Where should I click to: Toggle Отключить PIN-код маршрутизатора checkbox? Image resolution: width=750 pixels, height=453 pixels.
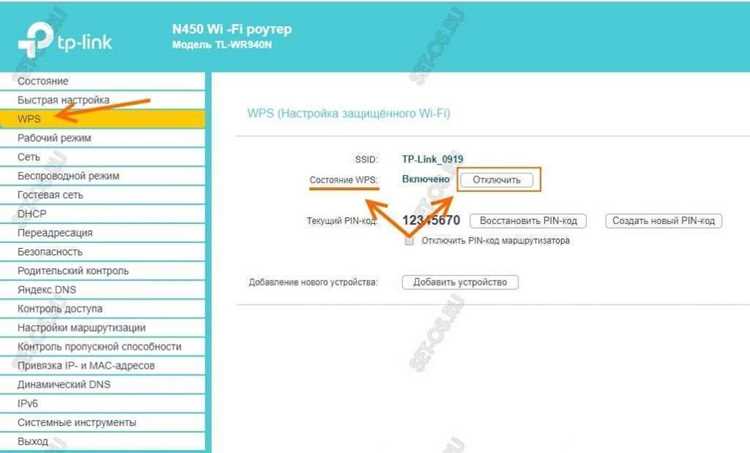point(409,241)
